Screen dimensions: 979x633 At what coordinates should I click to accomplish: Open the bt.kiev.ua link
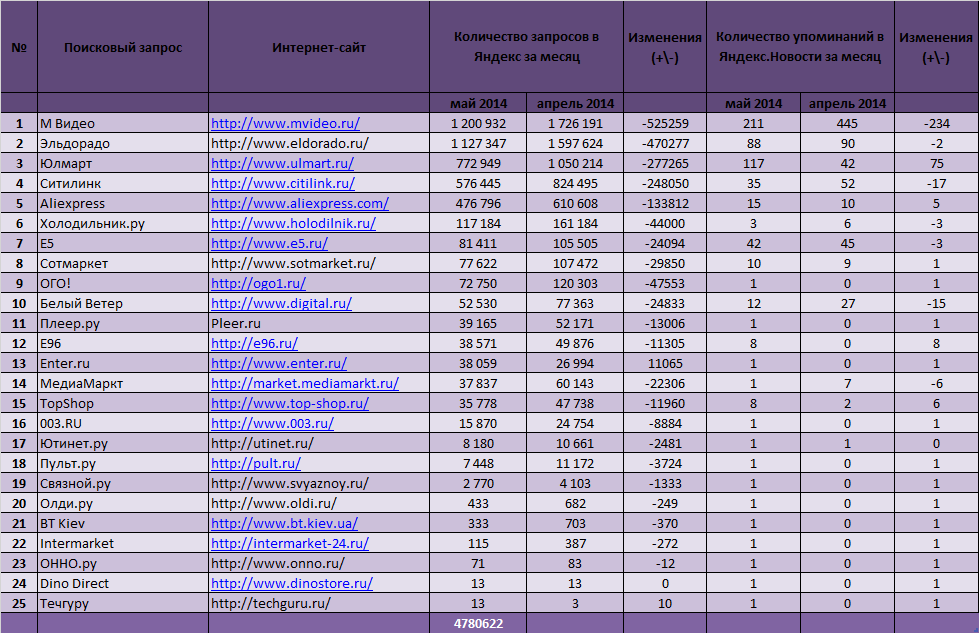point(284,523)
